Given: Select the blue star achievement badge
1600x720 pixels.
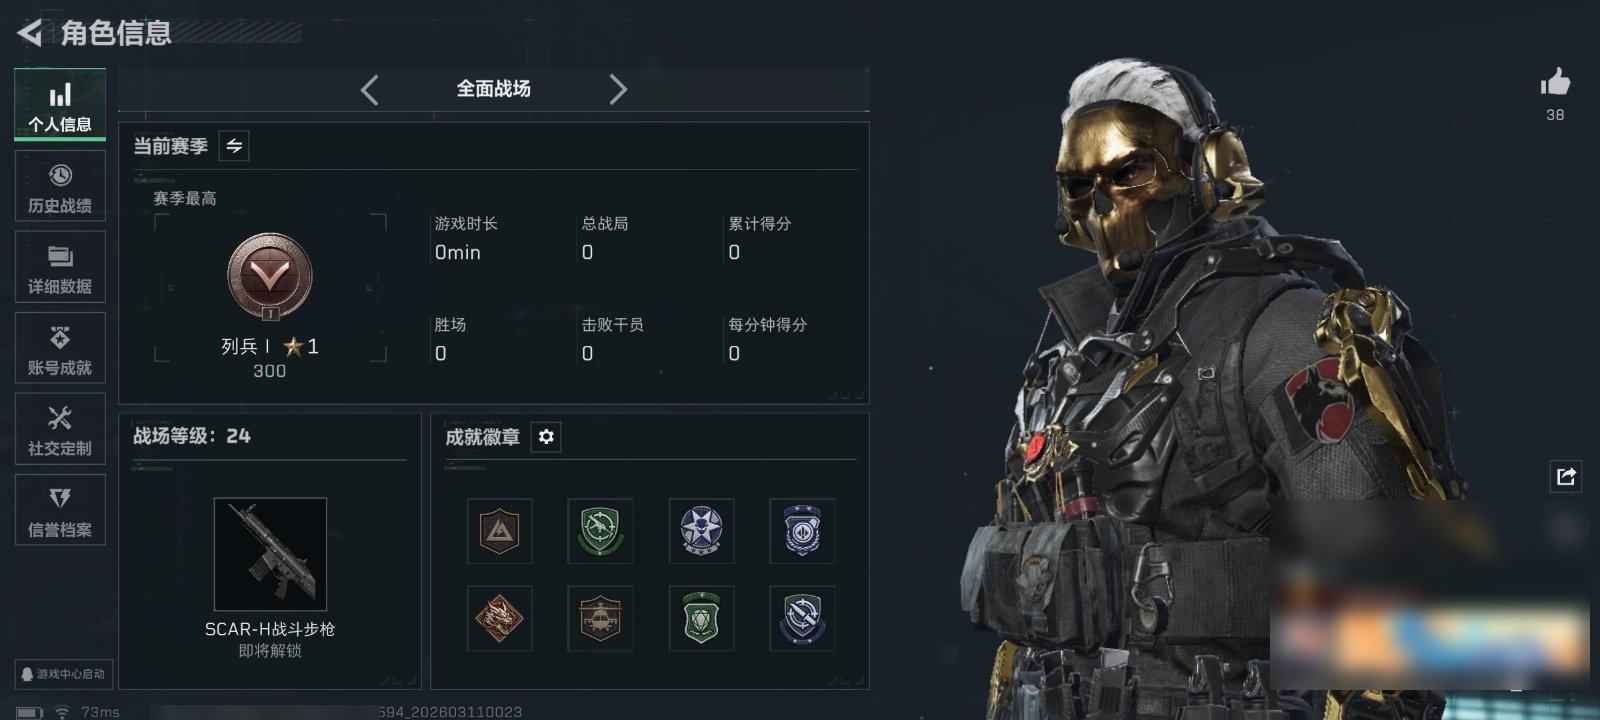Looking at the screenshot, I should [x=702, y=531].
